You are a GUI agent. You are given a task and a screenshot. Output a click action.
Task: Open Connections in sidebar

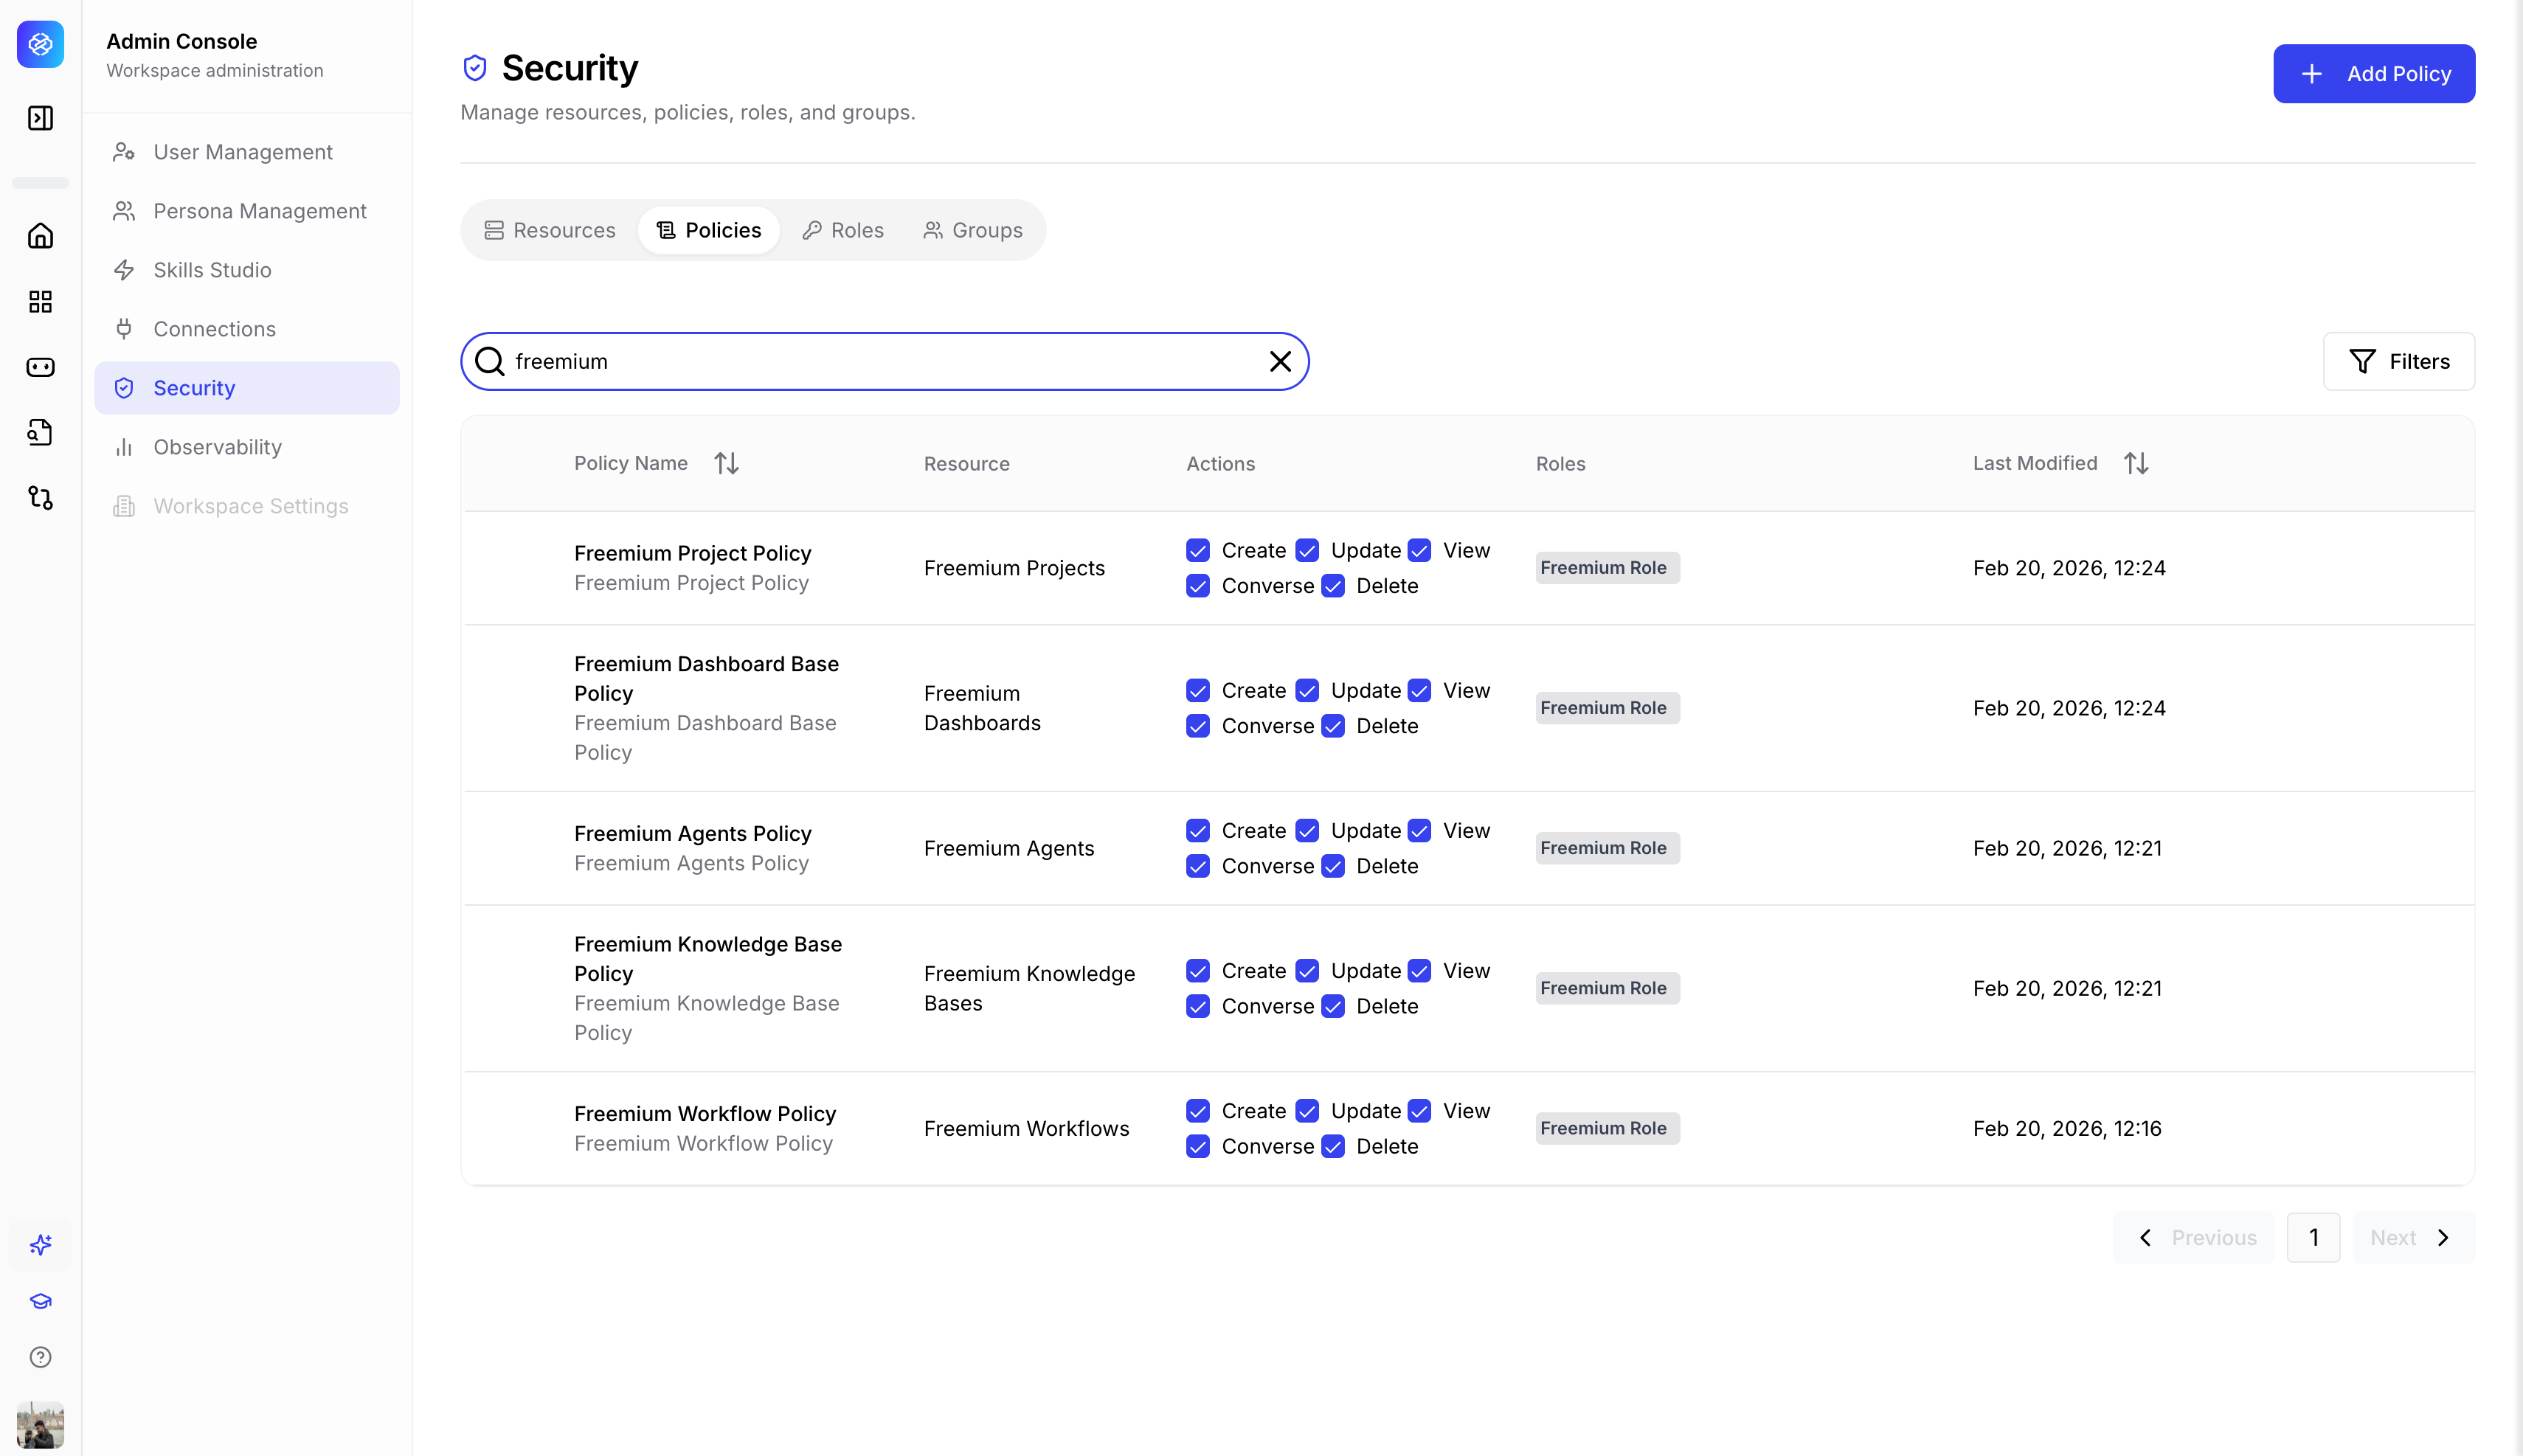[247, 329]
